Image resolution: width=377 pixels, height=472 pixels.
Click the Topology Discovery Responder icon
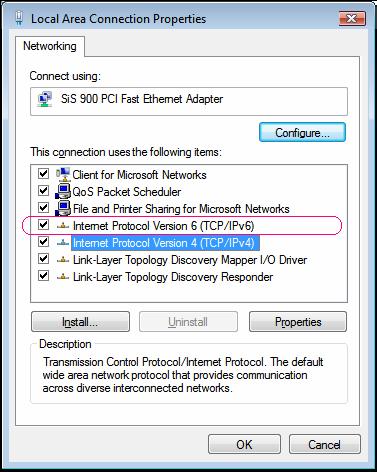pos(63,277)
